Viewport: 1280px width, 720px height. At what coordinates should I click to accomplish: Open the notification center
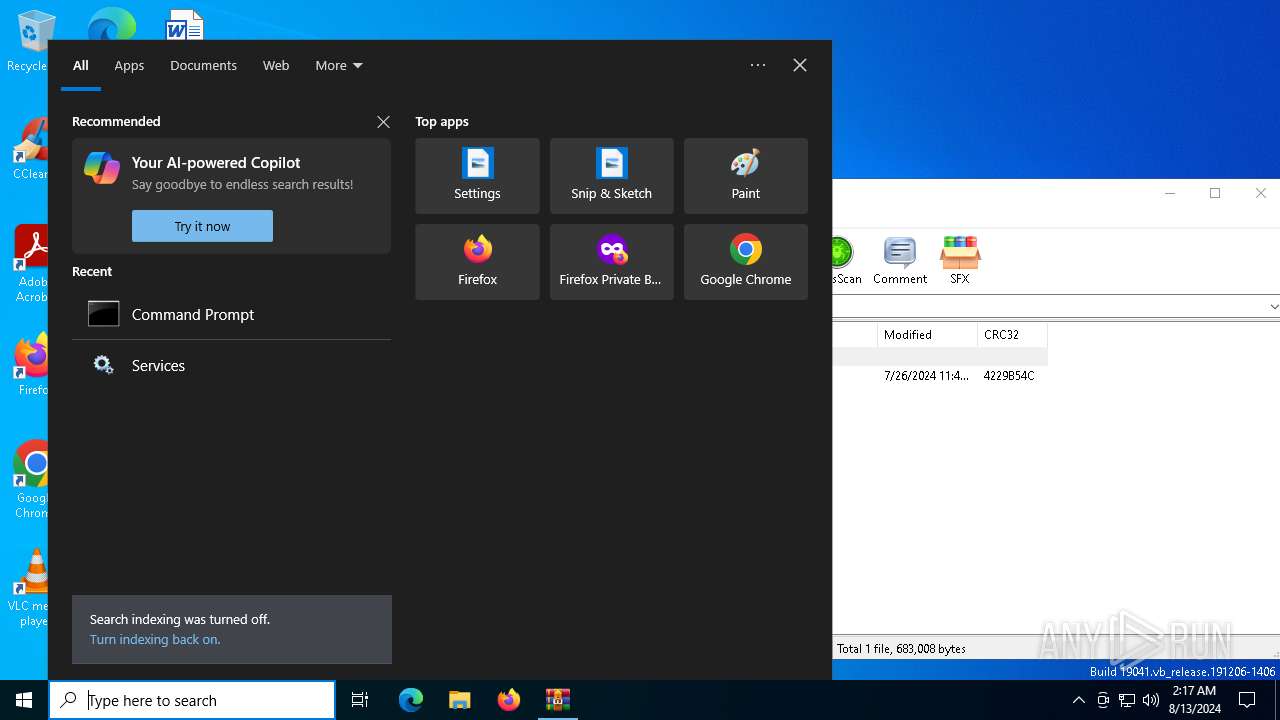[x=1247, y=700]
